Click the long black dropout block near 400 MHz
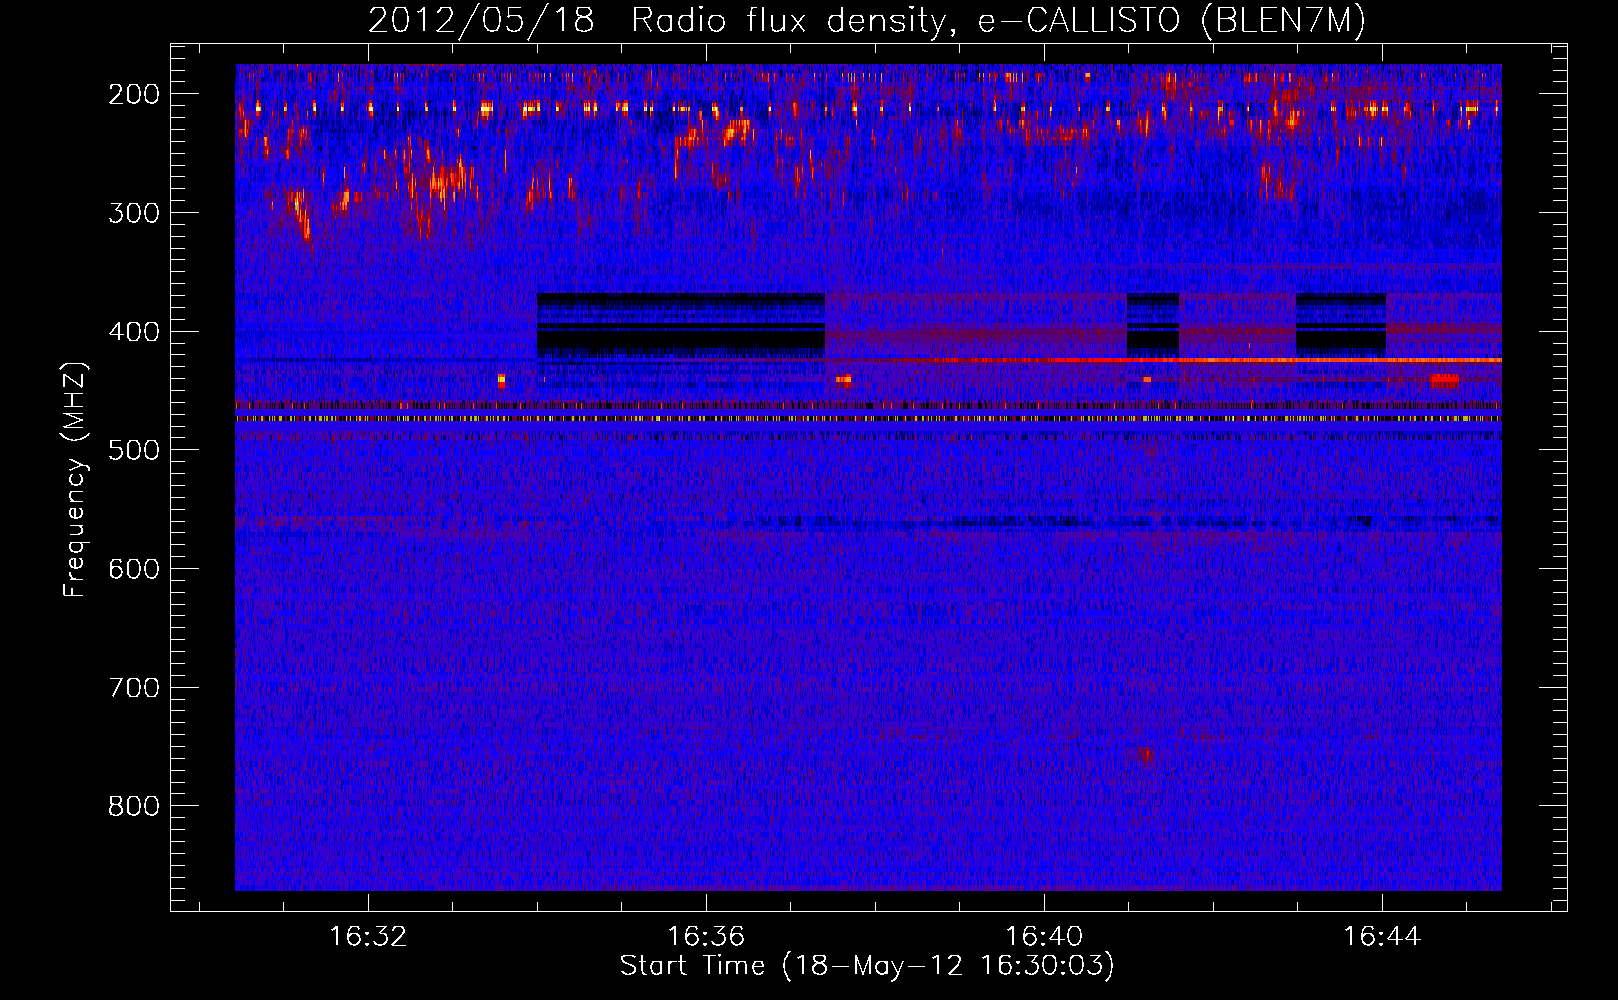This screenshot has width=1618, height=1000. 681,325
